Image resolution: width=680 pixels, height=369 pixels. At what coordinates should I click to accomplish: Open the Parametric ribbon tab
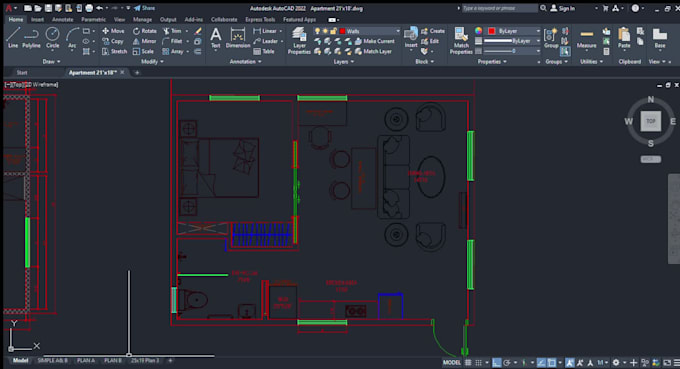pos(93,20)
